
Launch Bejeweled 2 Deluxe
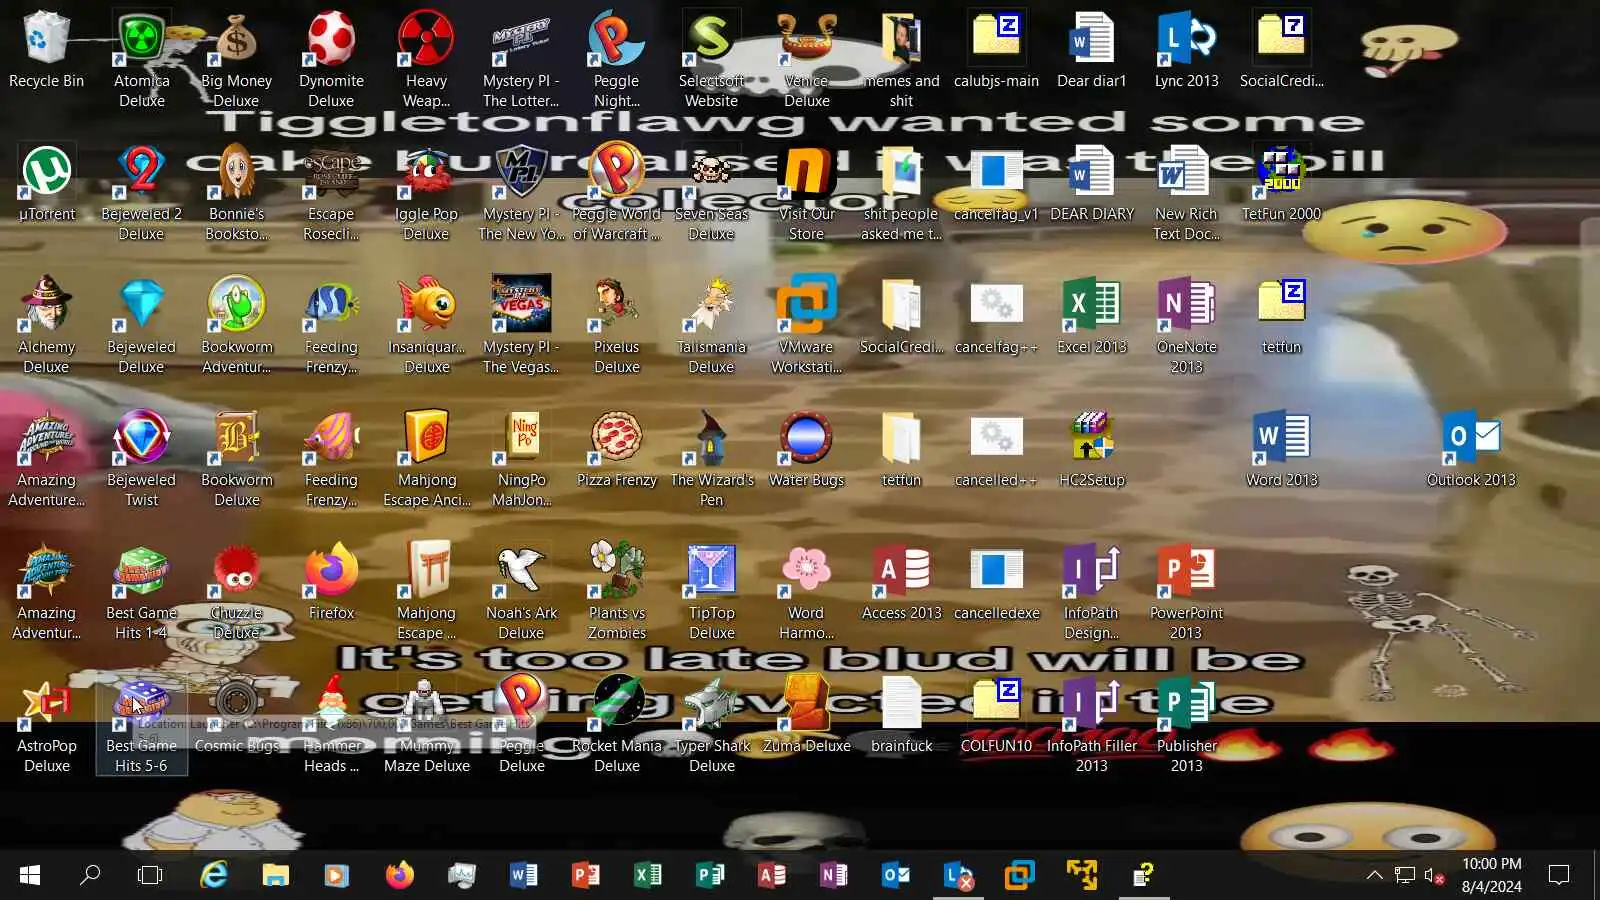pyautogui.click(x=141, y=193)
